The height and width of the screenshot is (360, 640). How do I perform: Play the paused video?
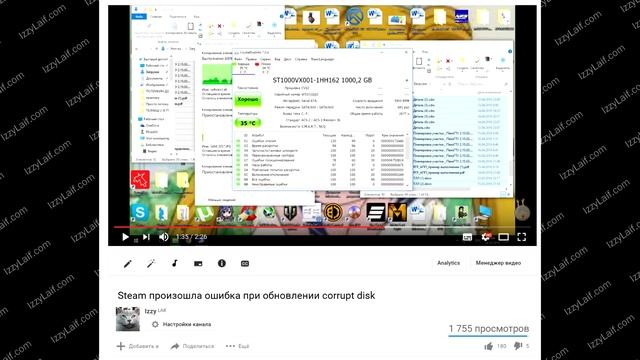(x=125, y=237)
